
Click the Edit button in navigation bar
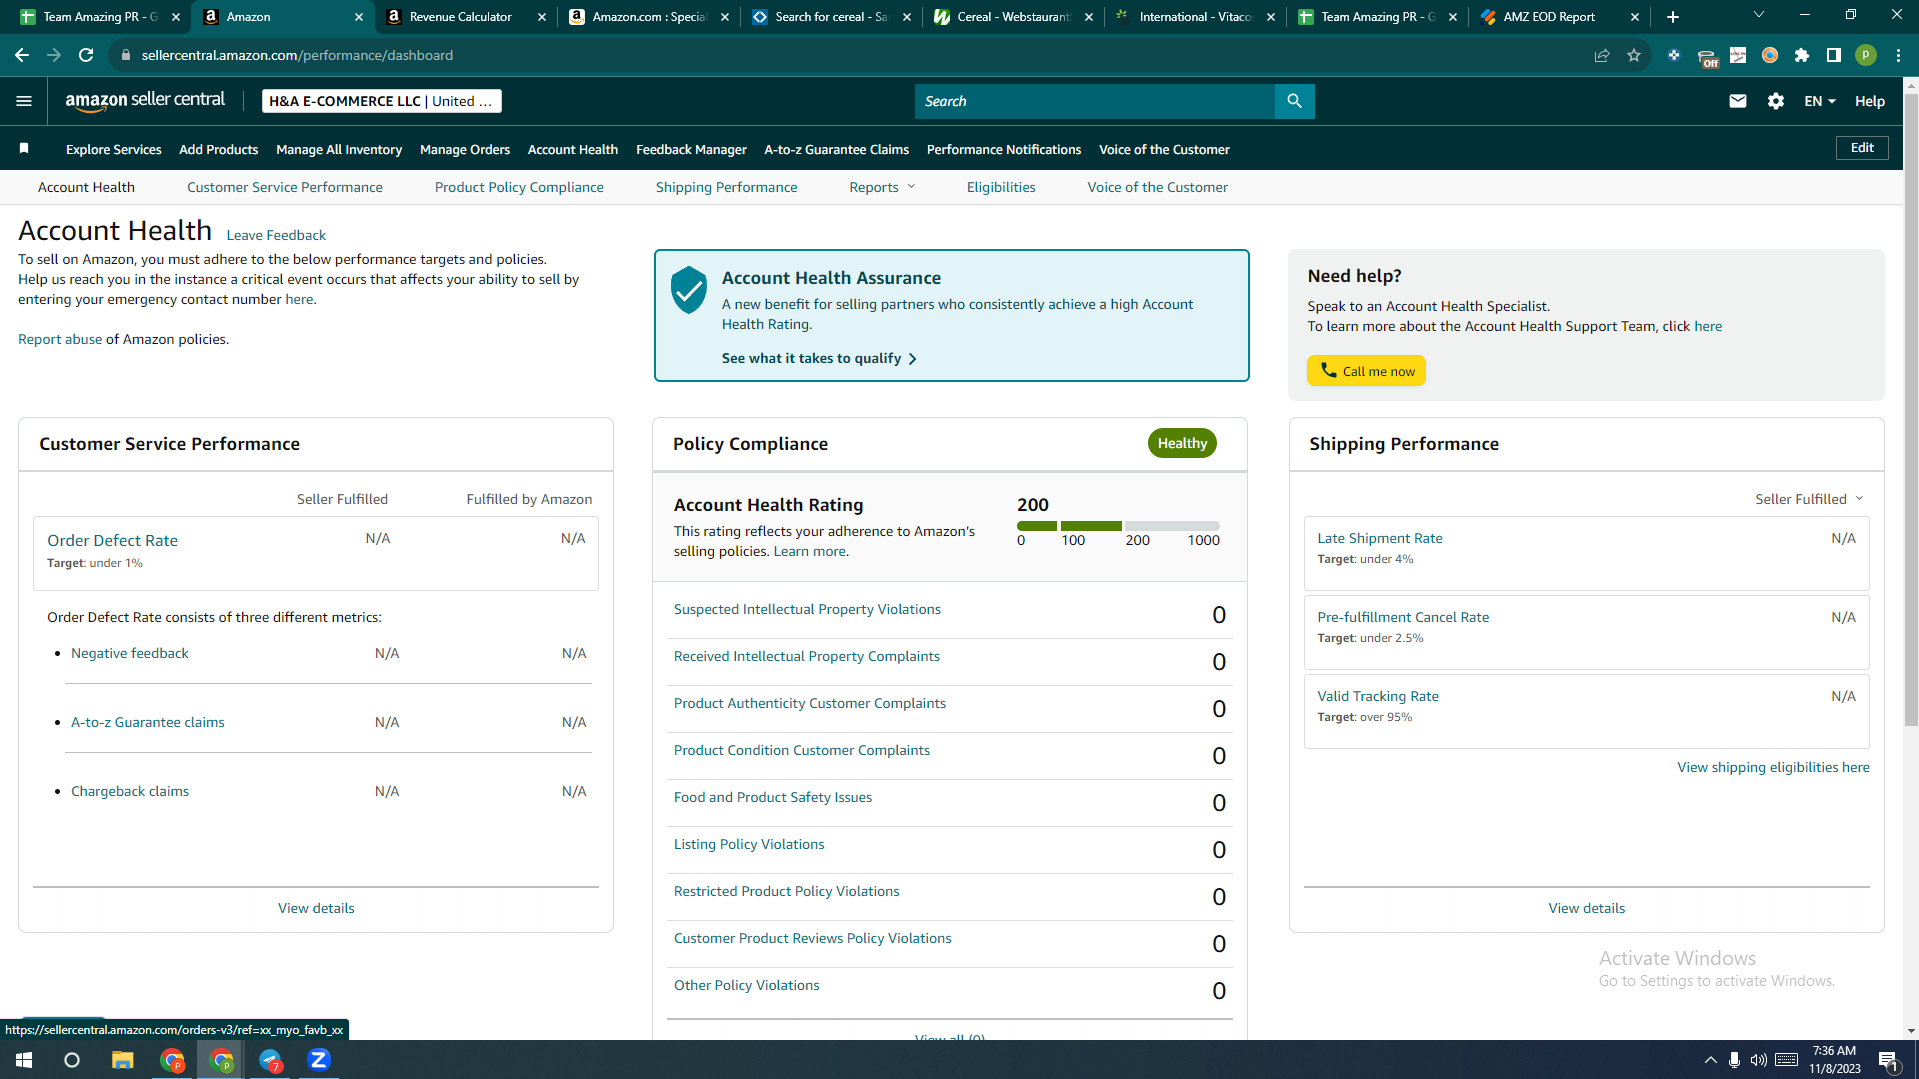[1862, 148]
